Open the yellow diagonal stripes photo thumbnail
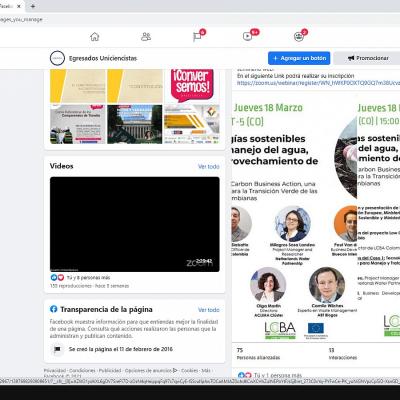Viewport: 400px width, 400px height. pos(192,124)
